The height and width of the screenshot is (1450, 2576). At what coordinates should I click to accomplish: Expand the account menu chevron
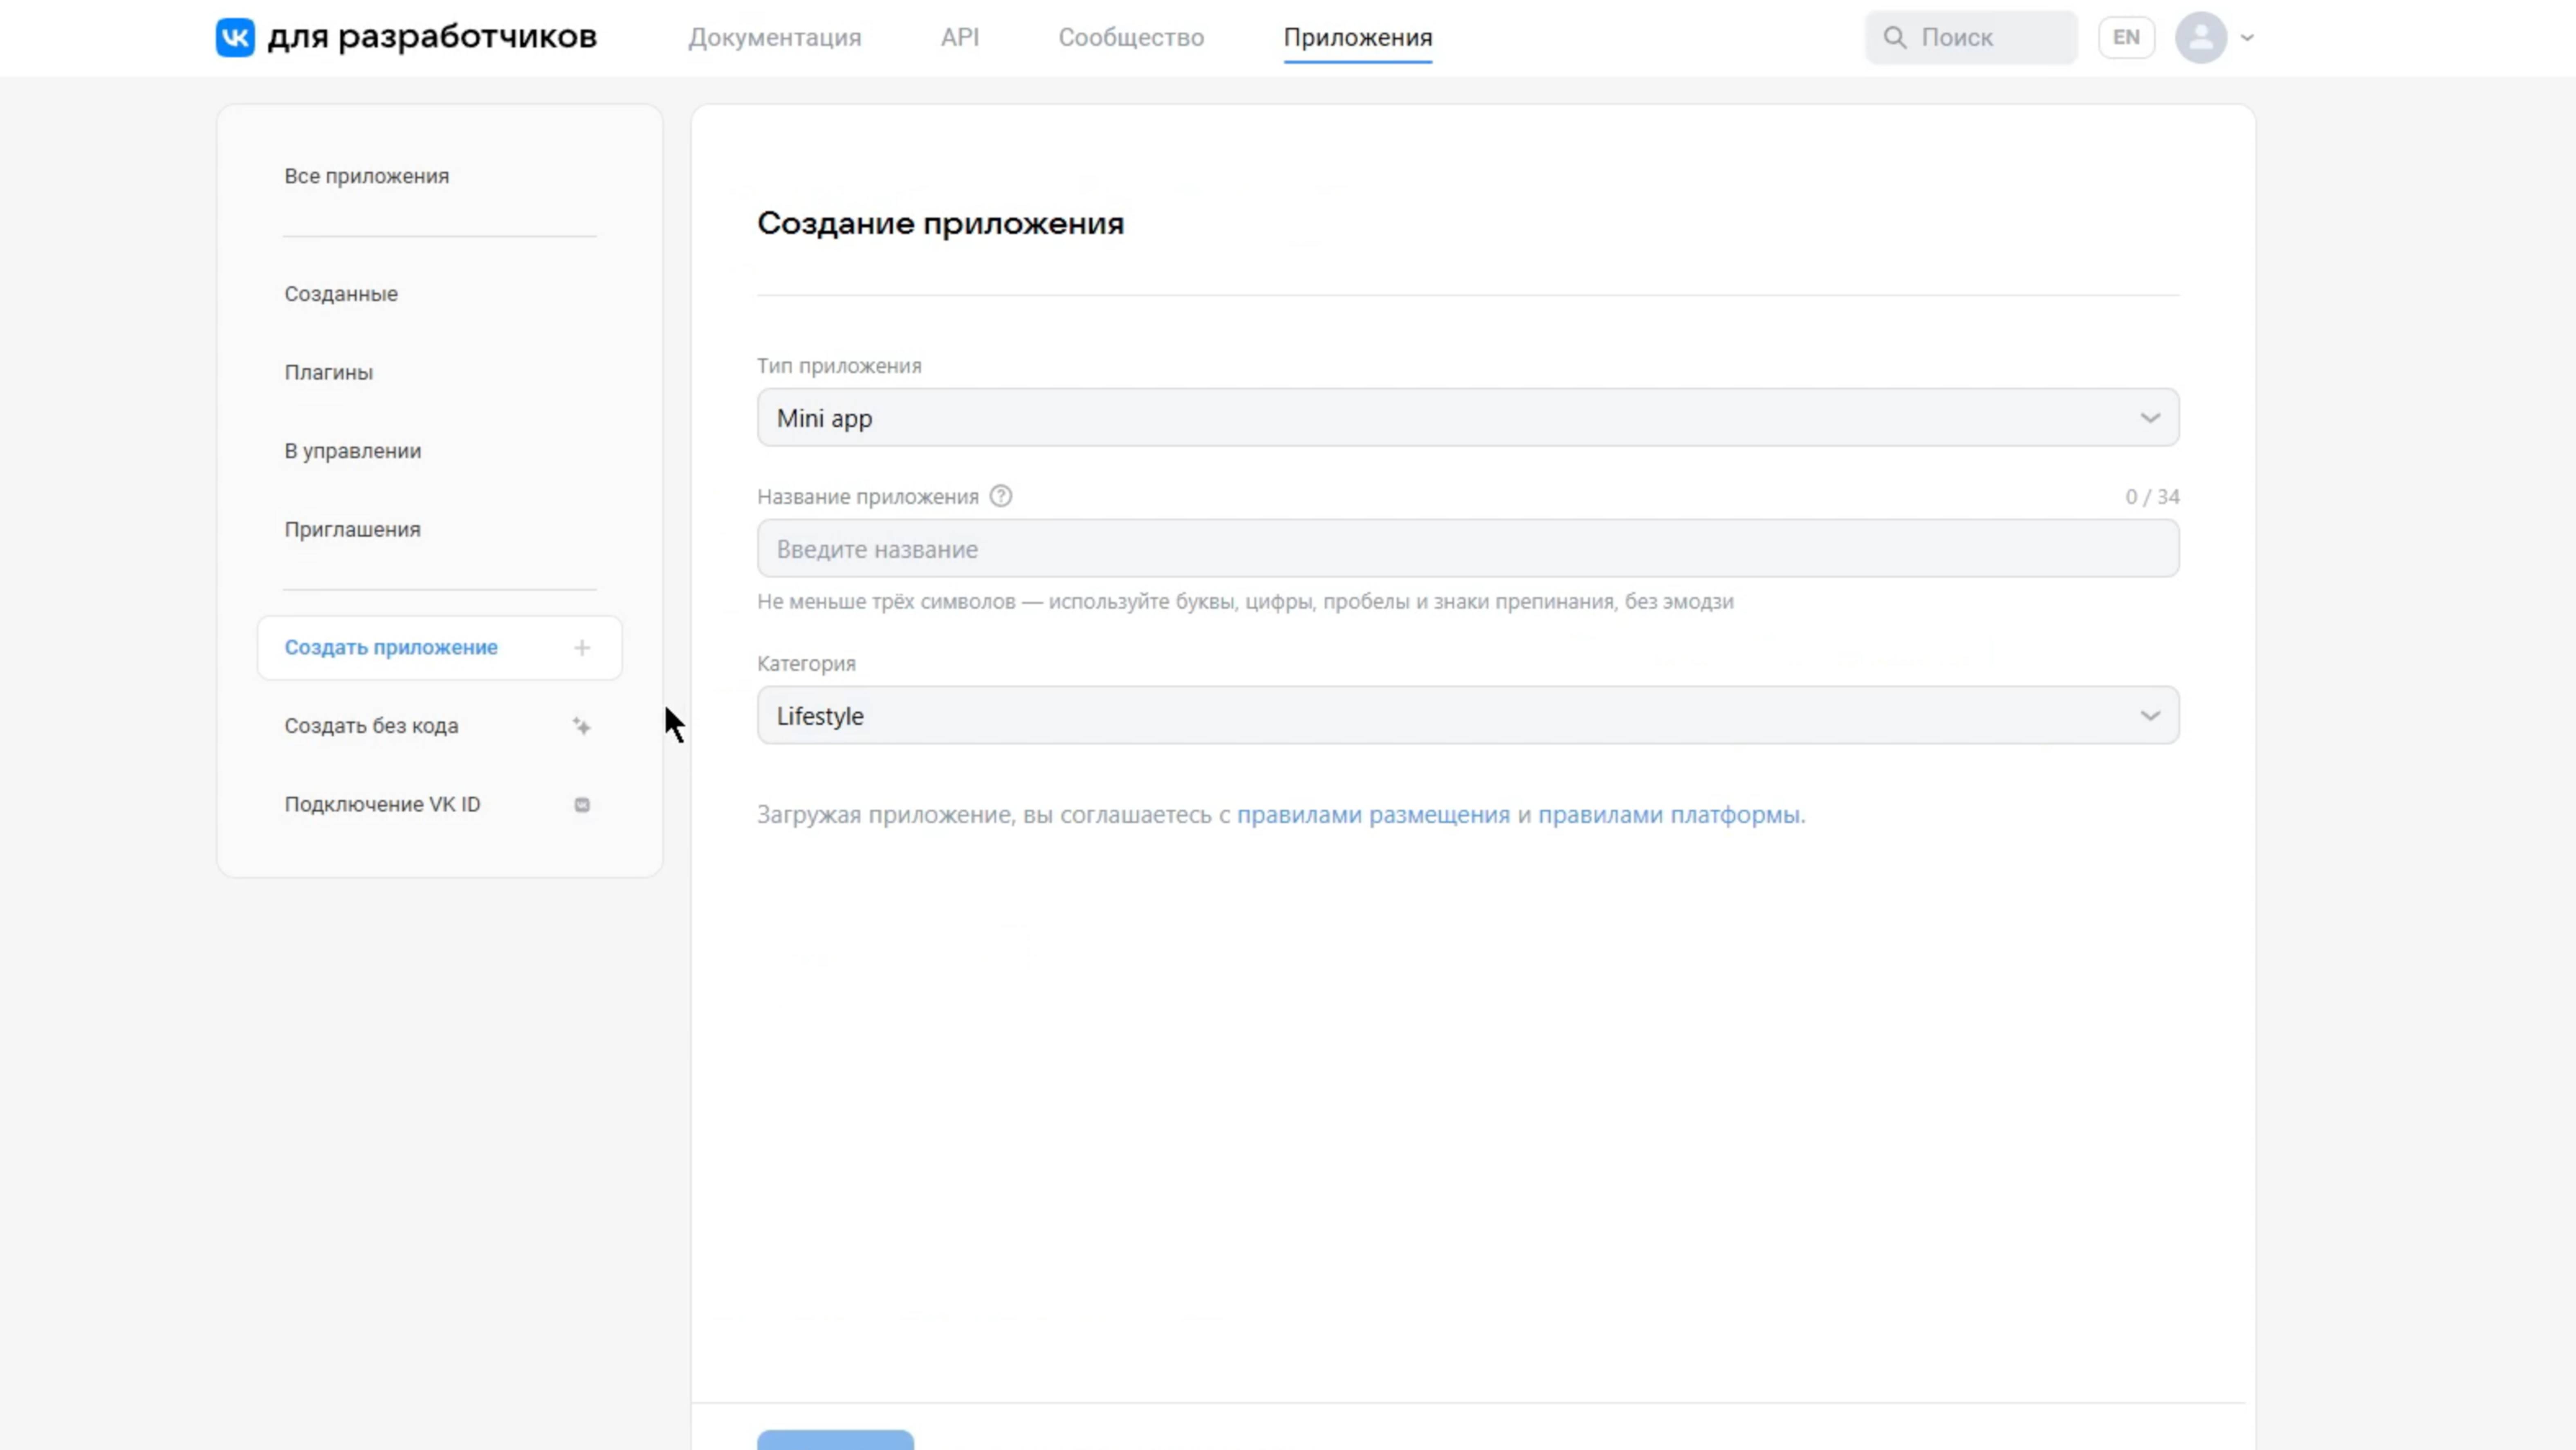coord(2247,38)
